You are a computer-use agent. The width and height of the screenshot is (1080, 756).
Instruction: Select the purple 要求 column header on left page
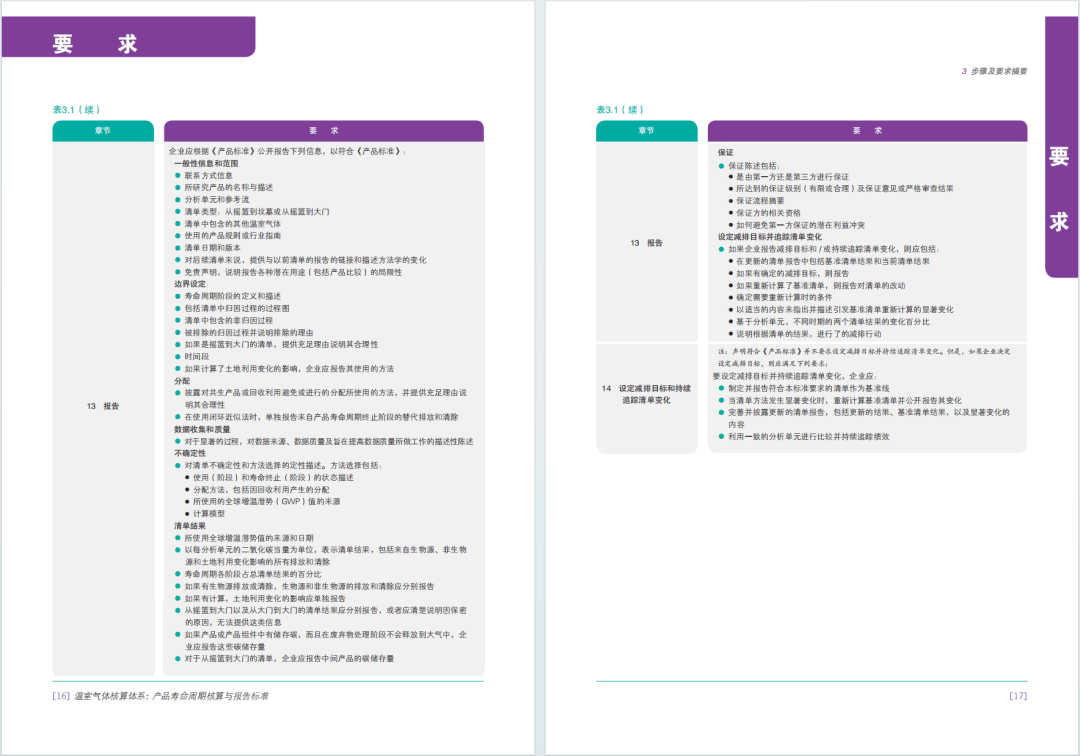(x=323, y=131)
